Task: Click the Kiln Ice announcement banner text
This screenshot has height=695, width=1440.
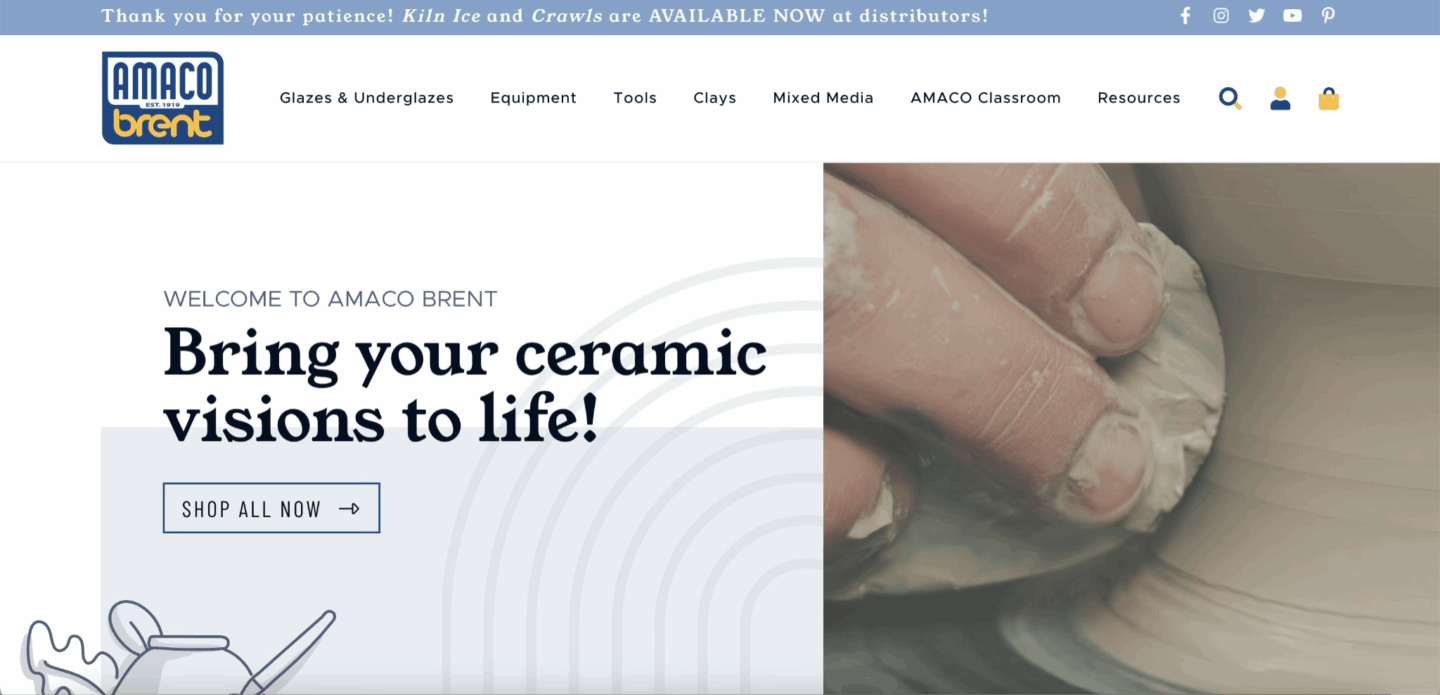Action: click(545, 16)
